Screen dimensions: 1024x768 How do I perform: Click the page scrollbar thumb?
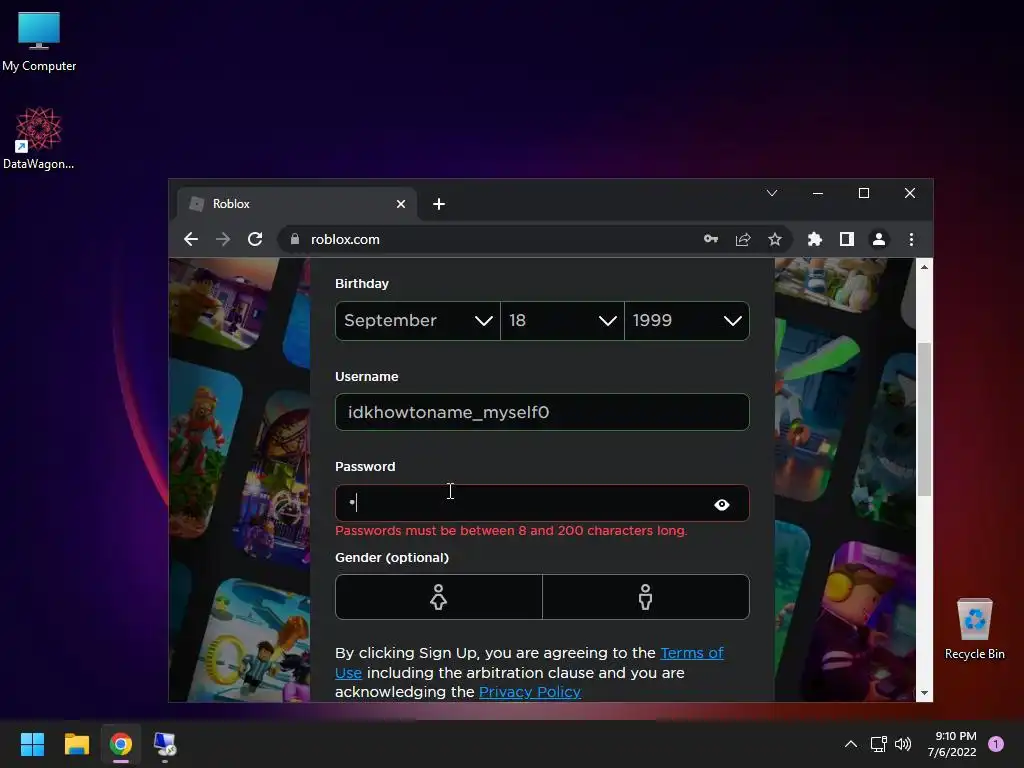point(924,419)
